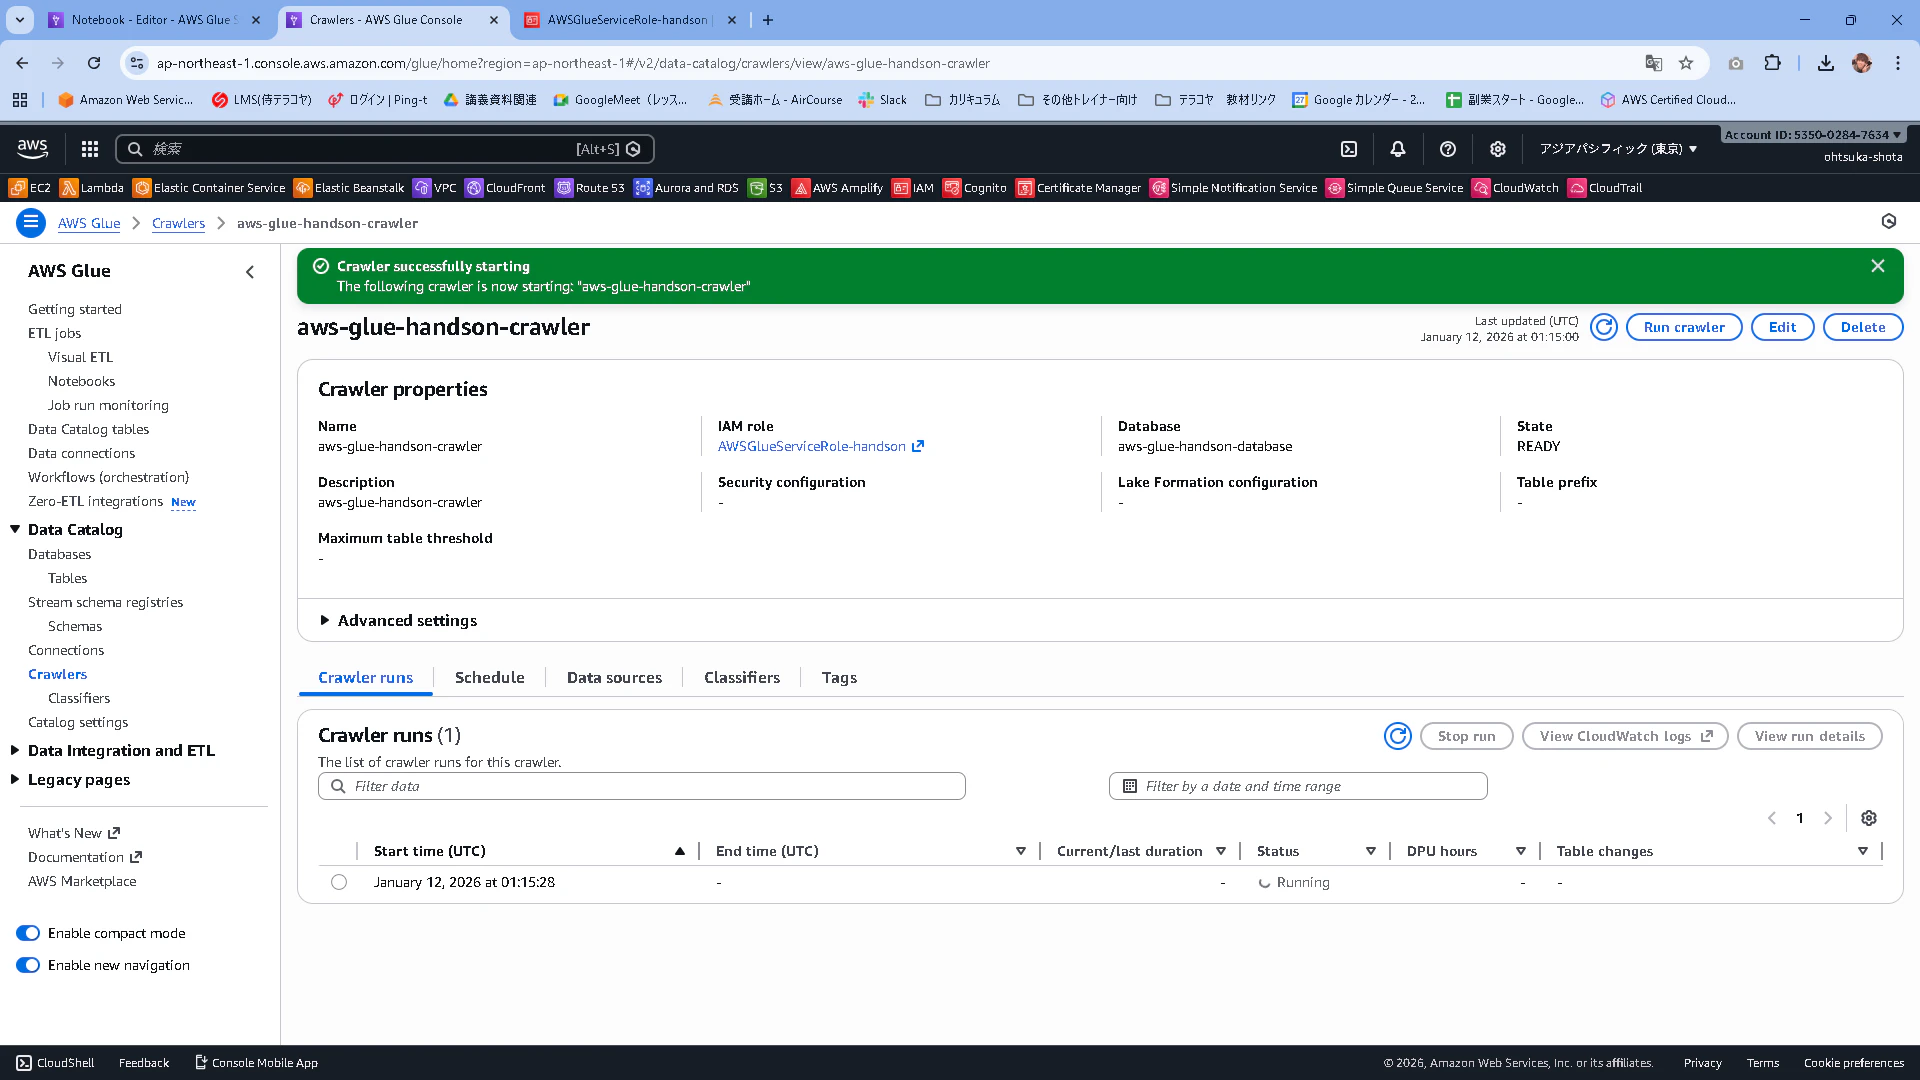This screenshot has width=1920, height=1080.
Task: Collapse the AWS Glue side navigation
Action: (250, 272)
